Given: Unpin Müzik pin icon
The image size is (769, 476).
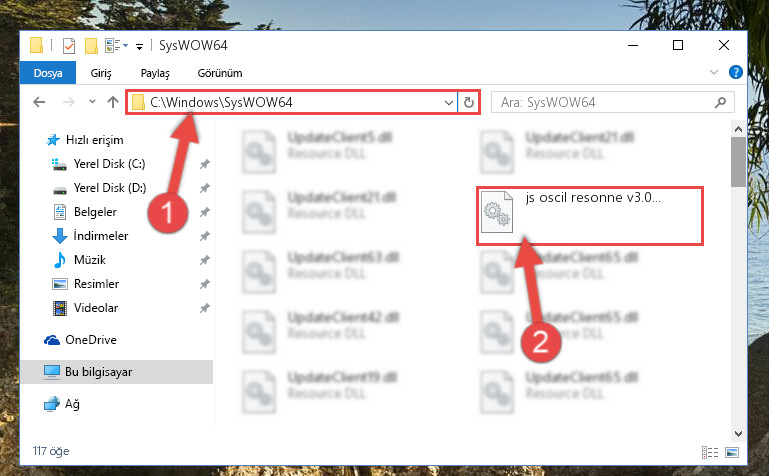Looking at the screenshot, I should [x=205, y=260].
